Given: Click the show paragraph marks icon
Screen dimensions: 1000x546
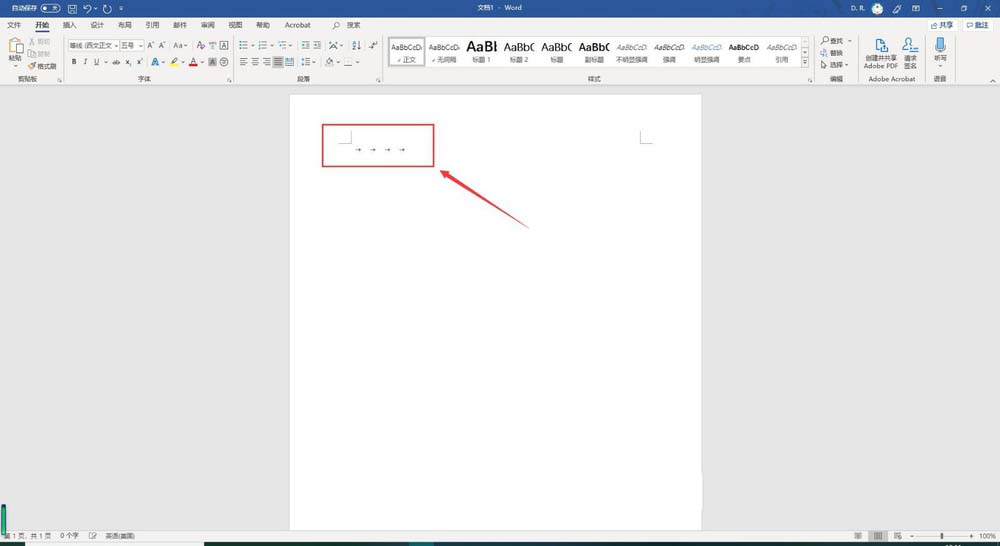Looking at the screenshot, I should 370,45.
